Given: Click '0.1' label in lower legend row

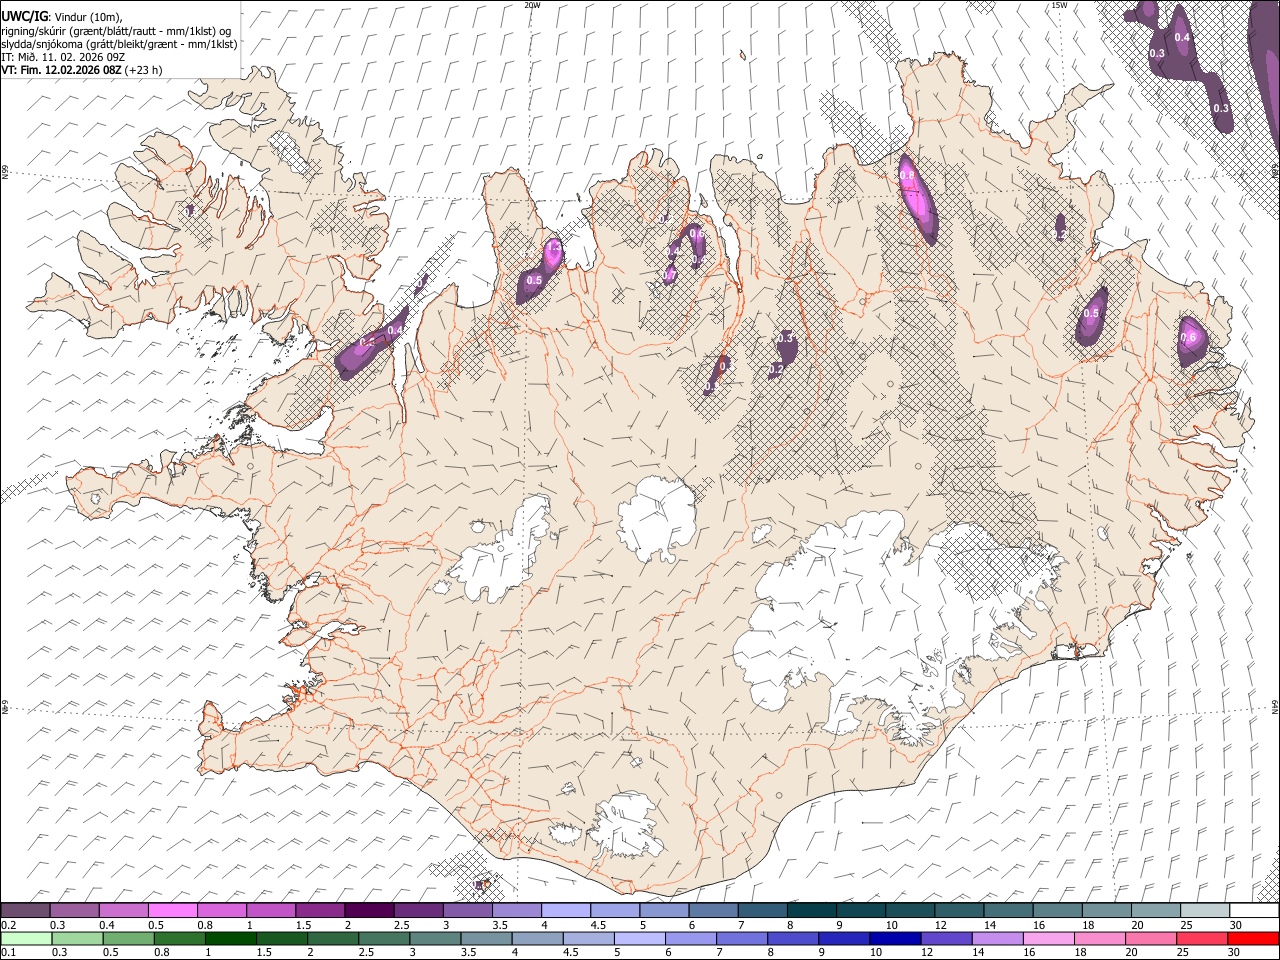Looking at the screenshot, I should [x=9, y=953].
